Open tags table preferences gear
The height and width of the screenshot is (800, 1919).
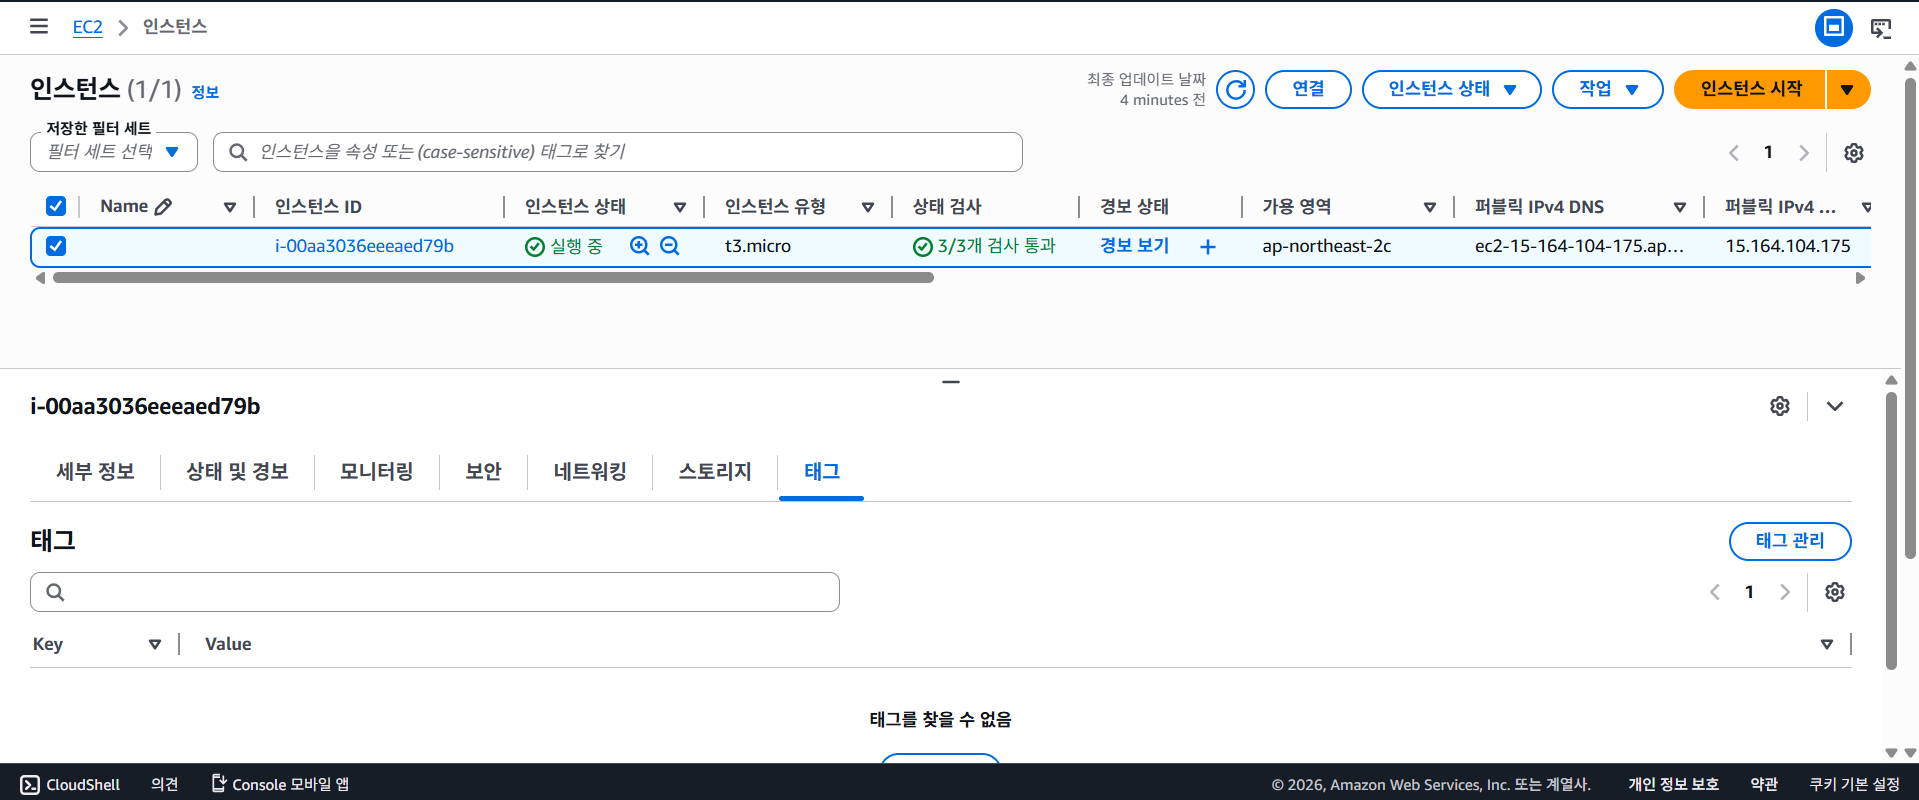[x=1835, y=592]
